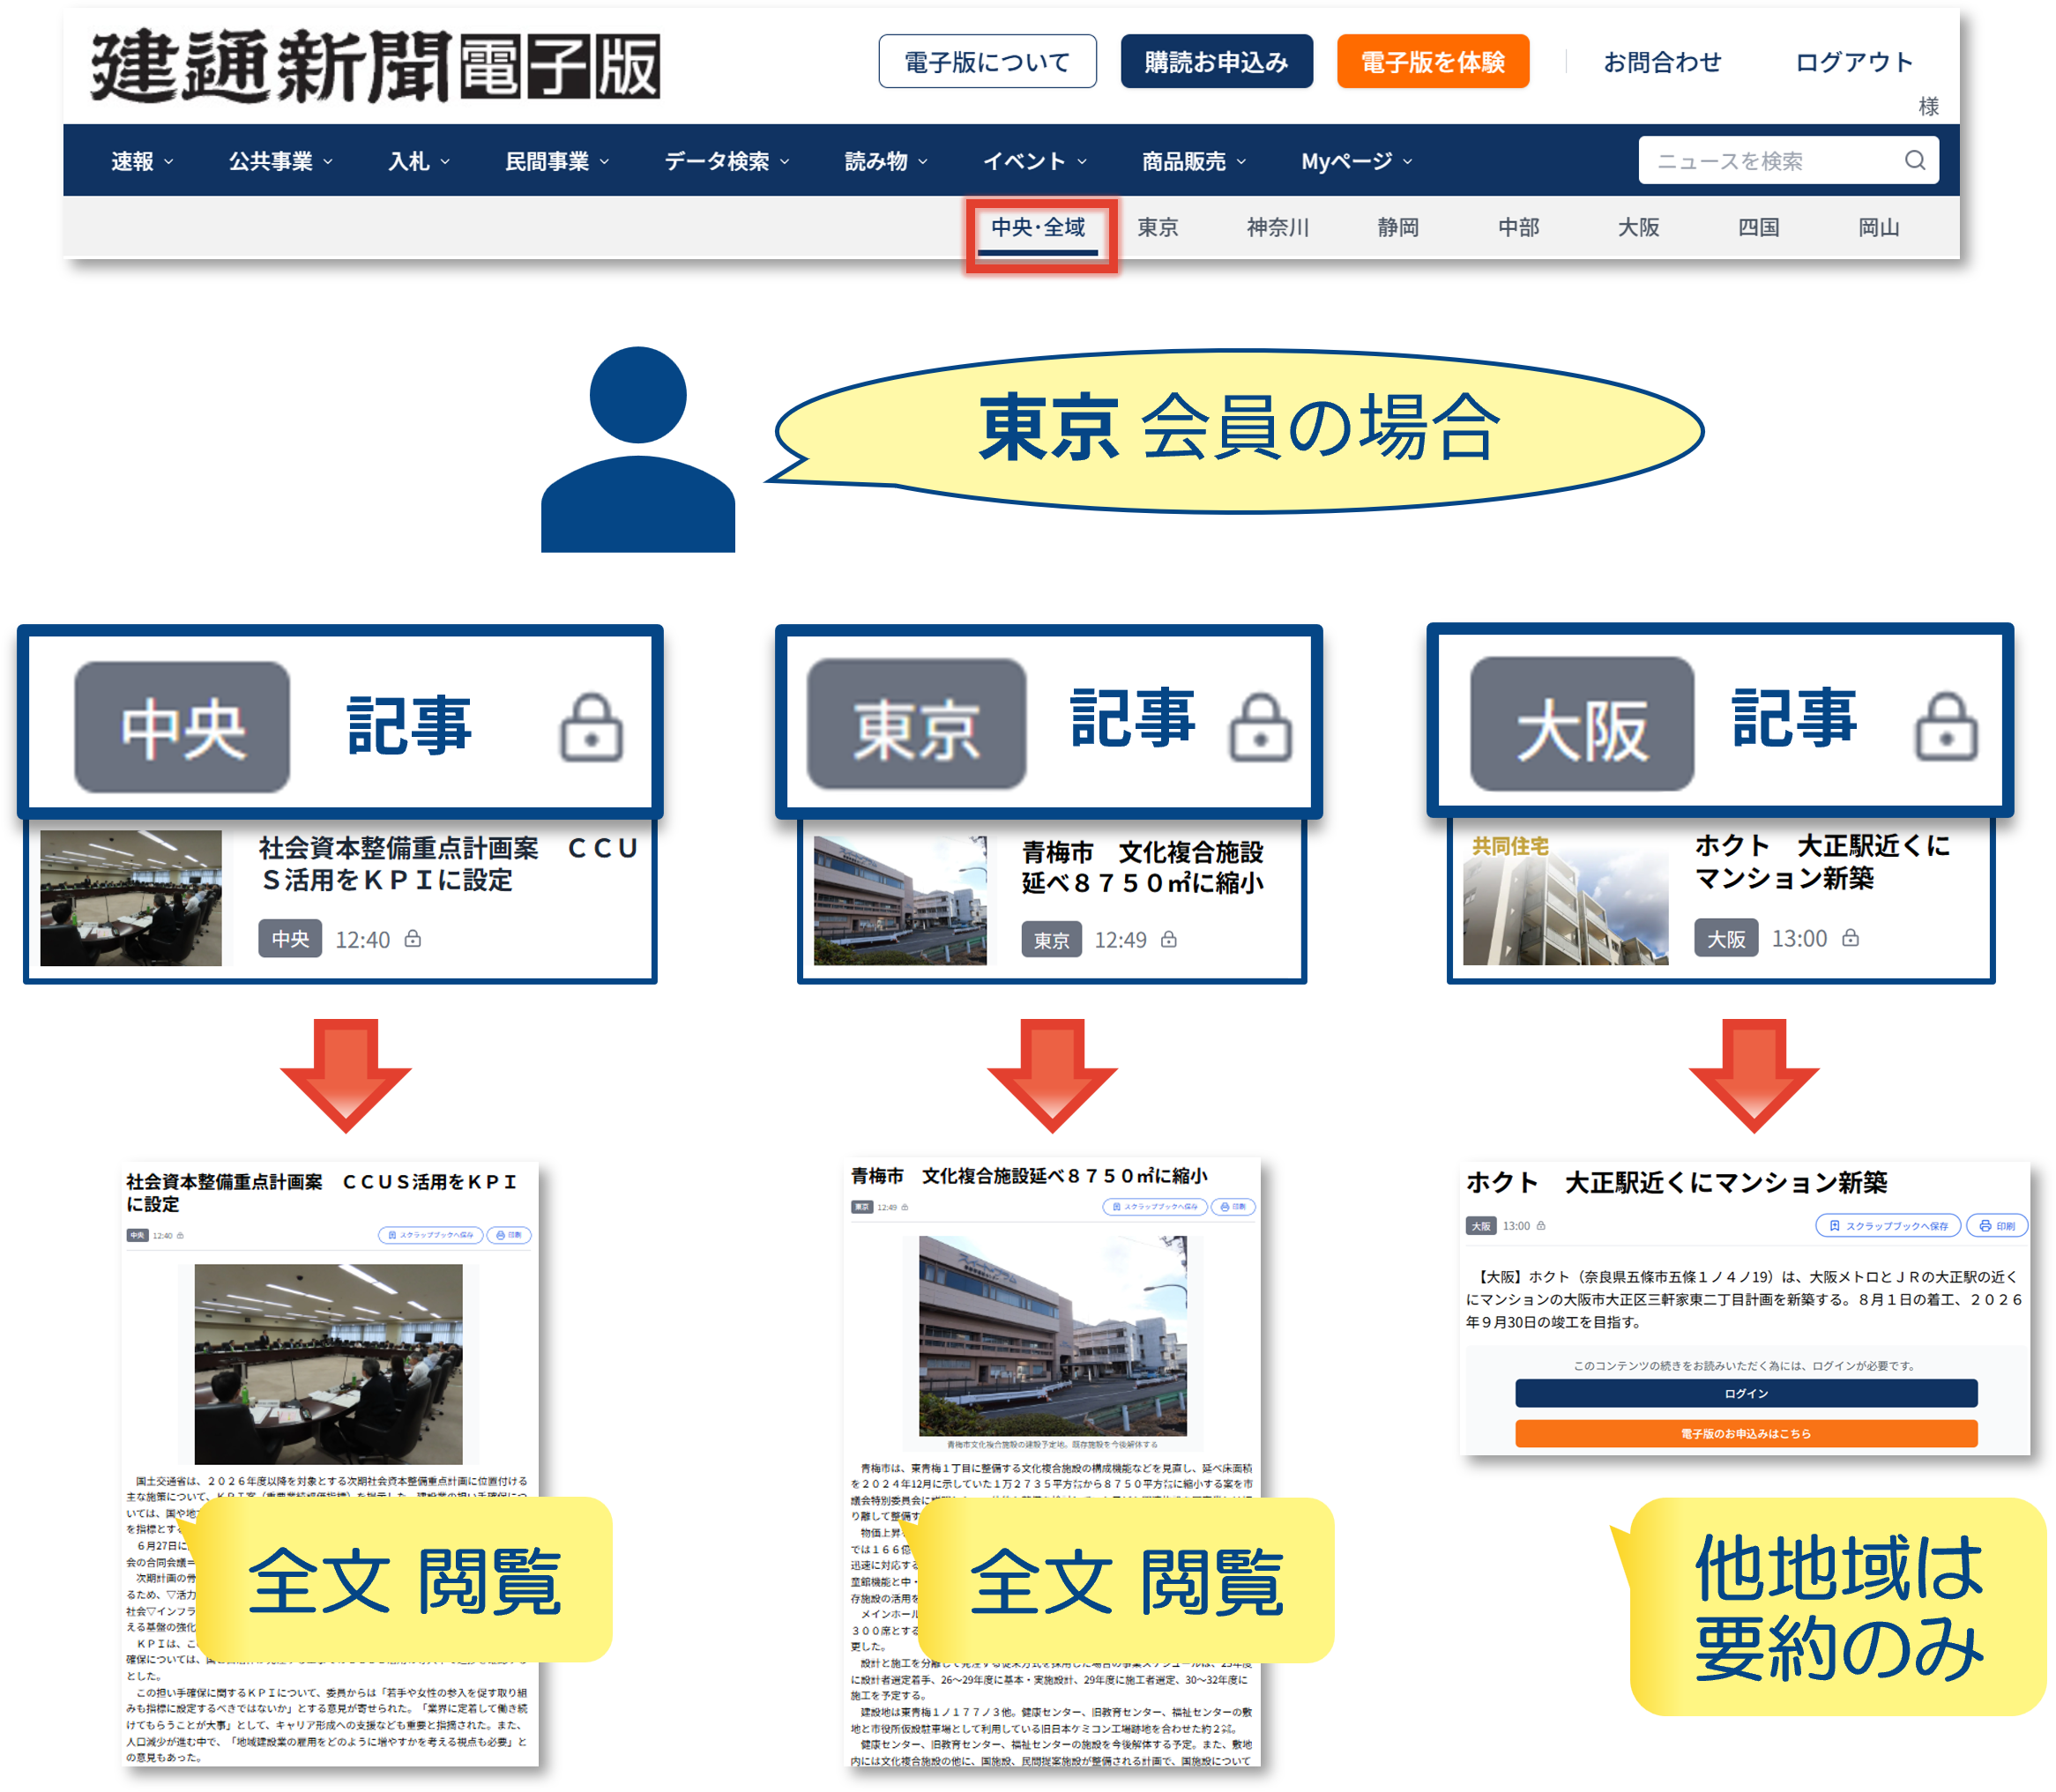Switch to the 東京 region tab
2056x1792 pixels.
[x=1157, y=228]
